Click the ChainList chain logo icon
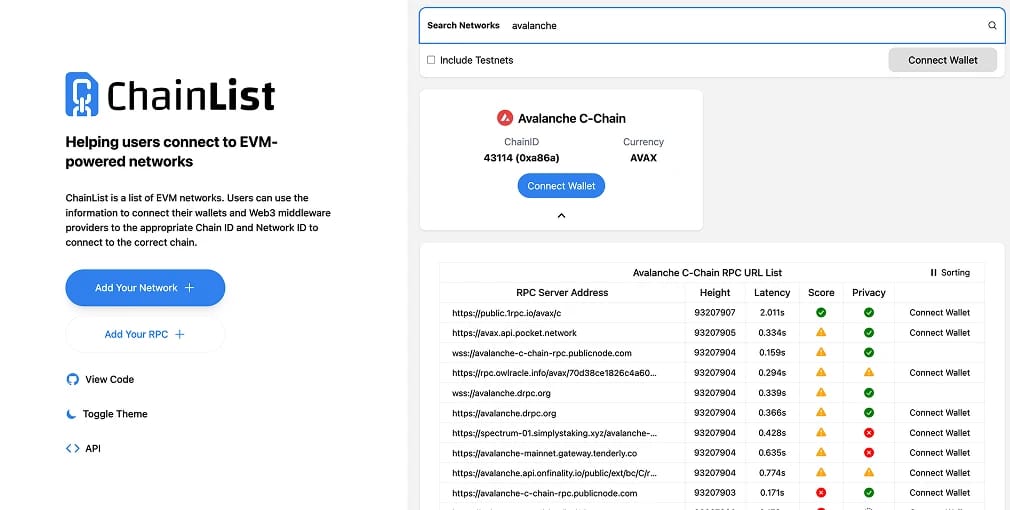The height and width of the screenshot is (510, 1010). (x=82, y=94)
